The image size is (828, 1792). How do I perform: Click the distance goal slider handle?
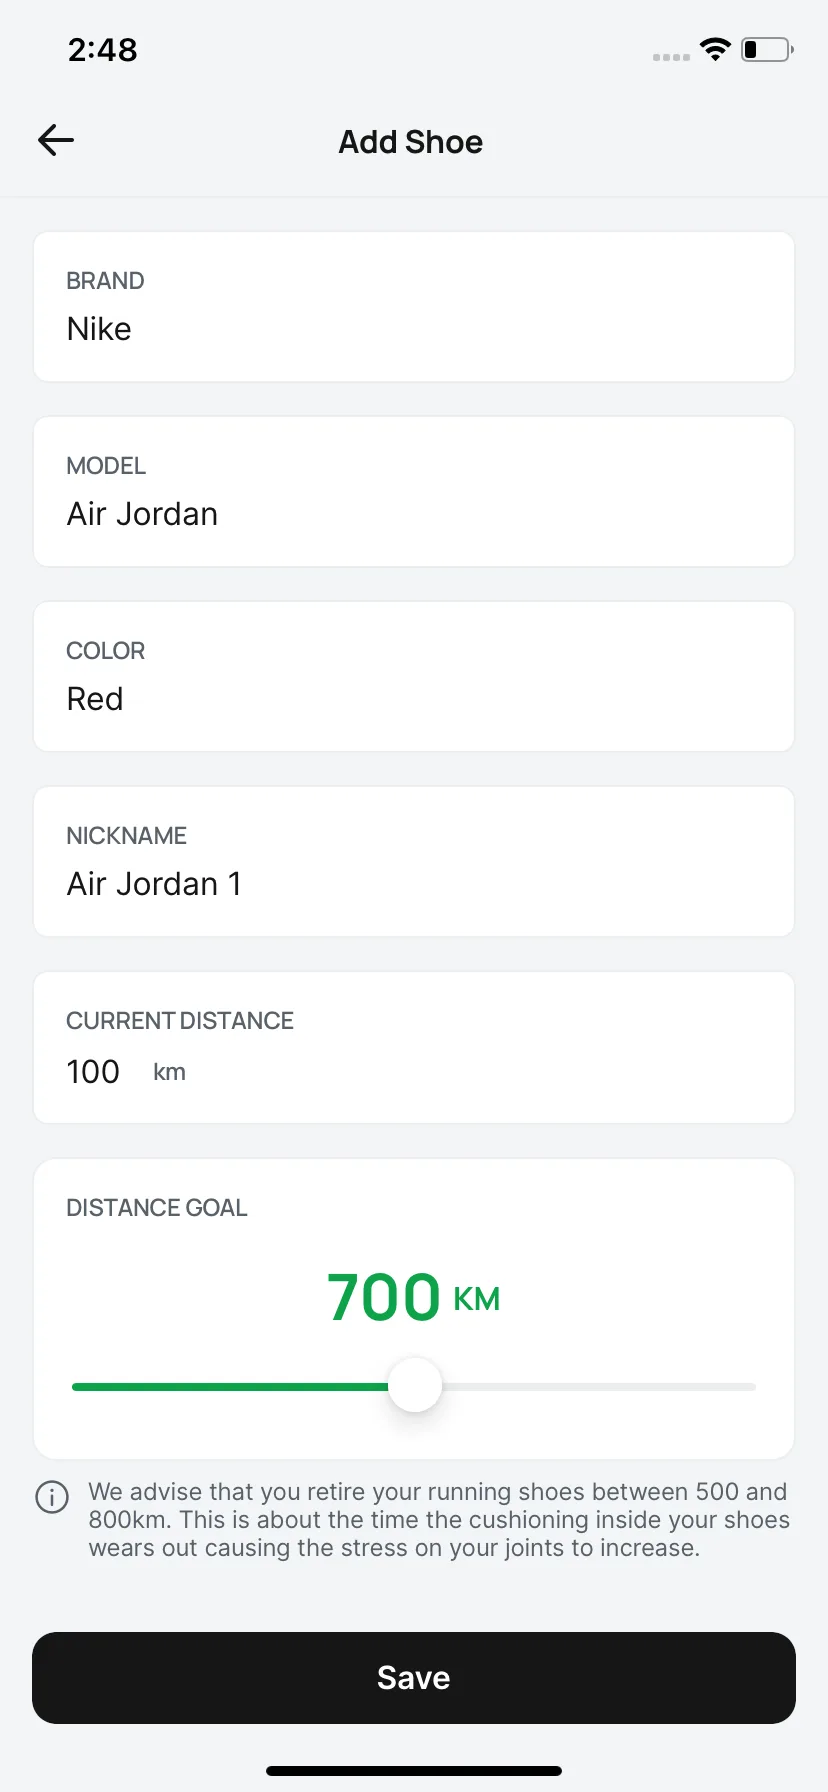[415, 1385]
